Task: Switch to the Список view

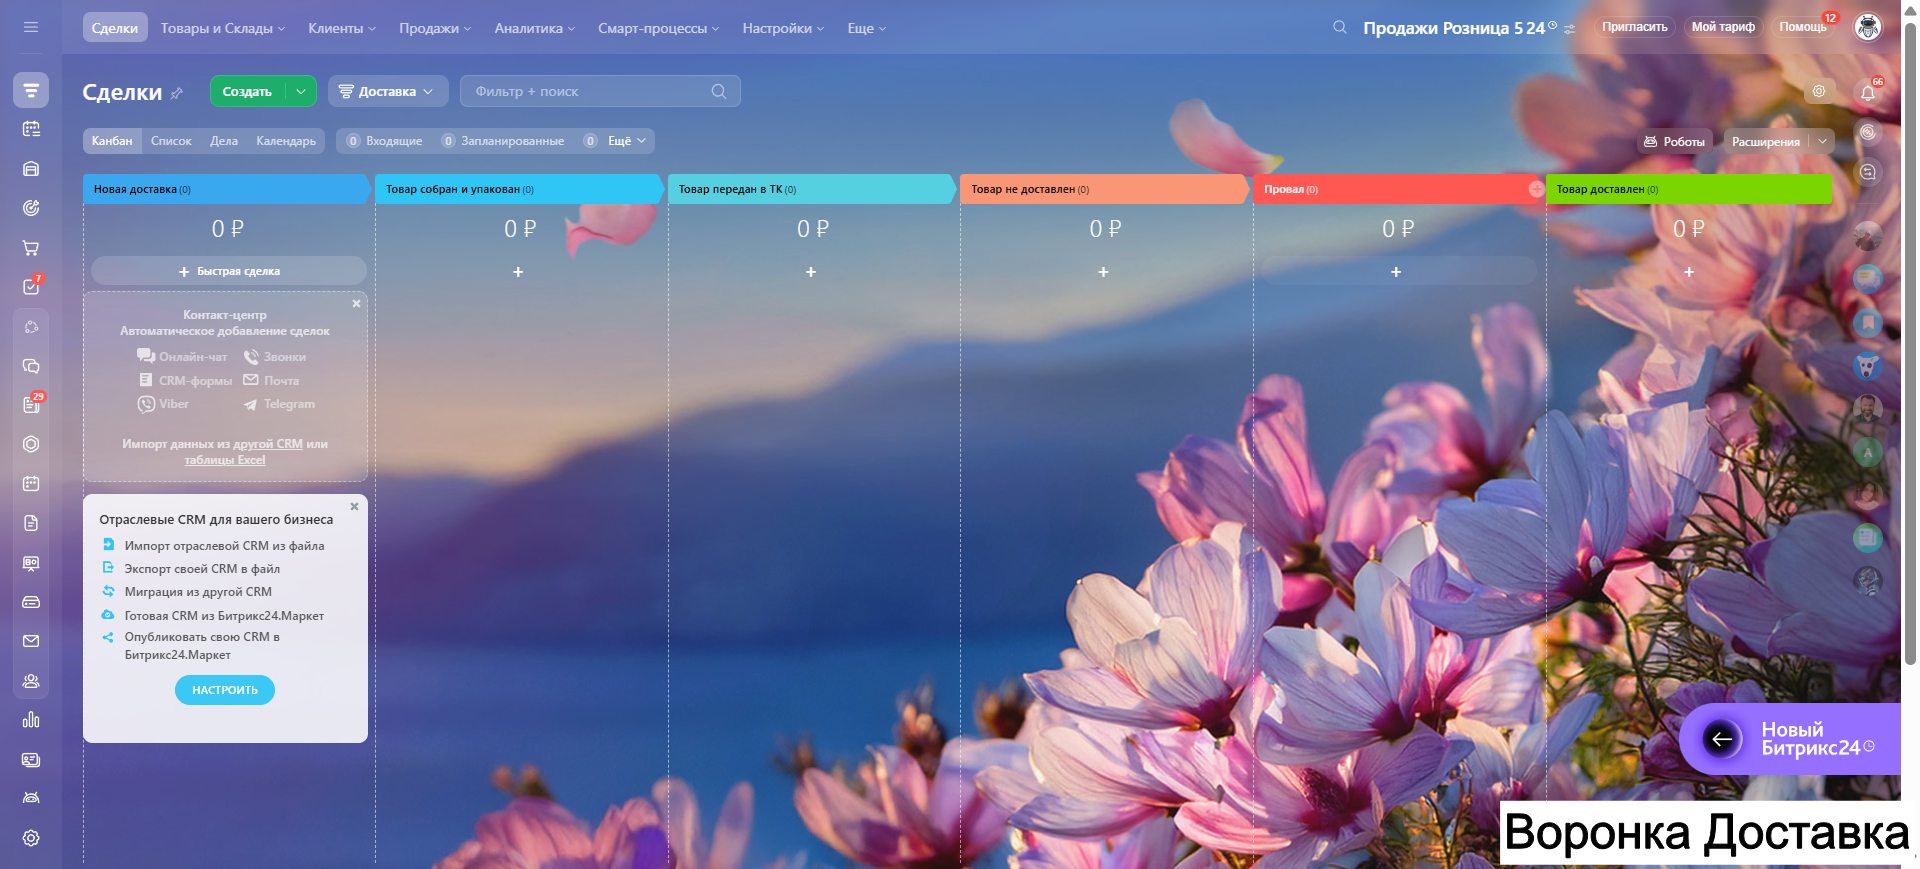Action: click(x=171, y=141)
